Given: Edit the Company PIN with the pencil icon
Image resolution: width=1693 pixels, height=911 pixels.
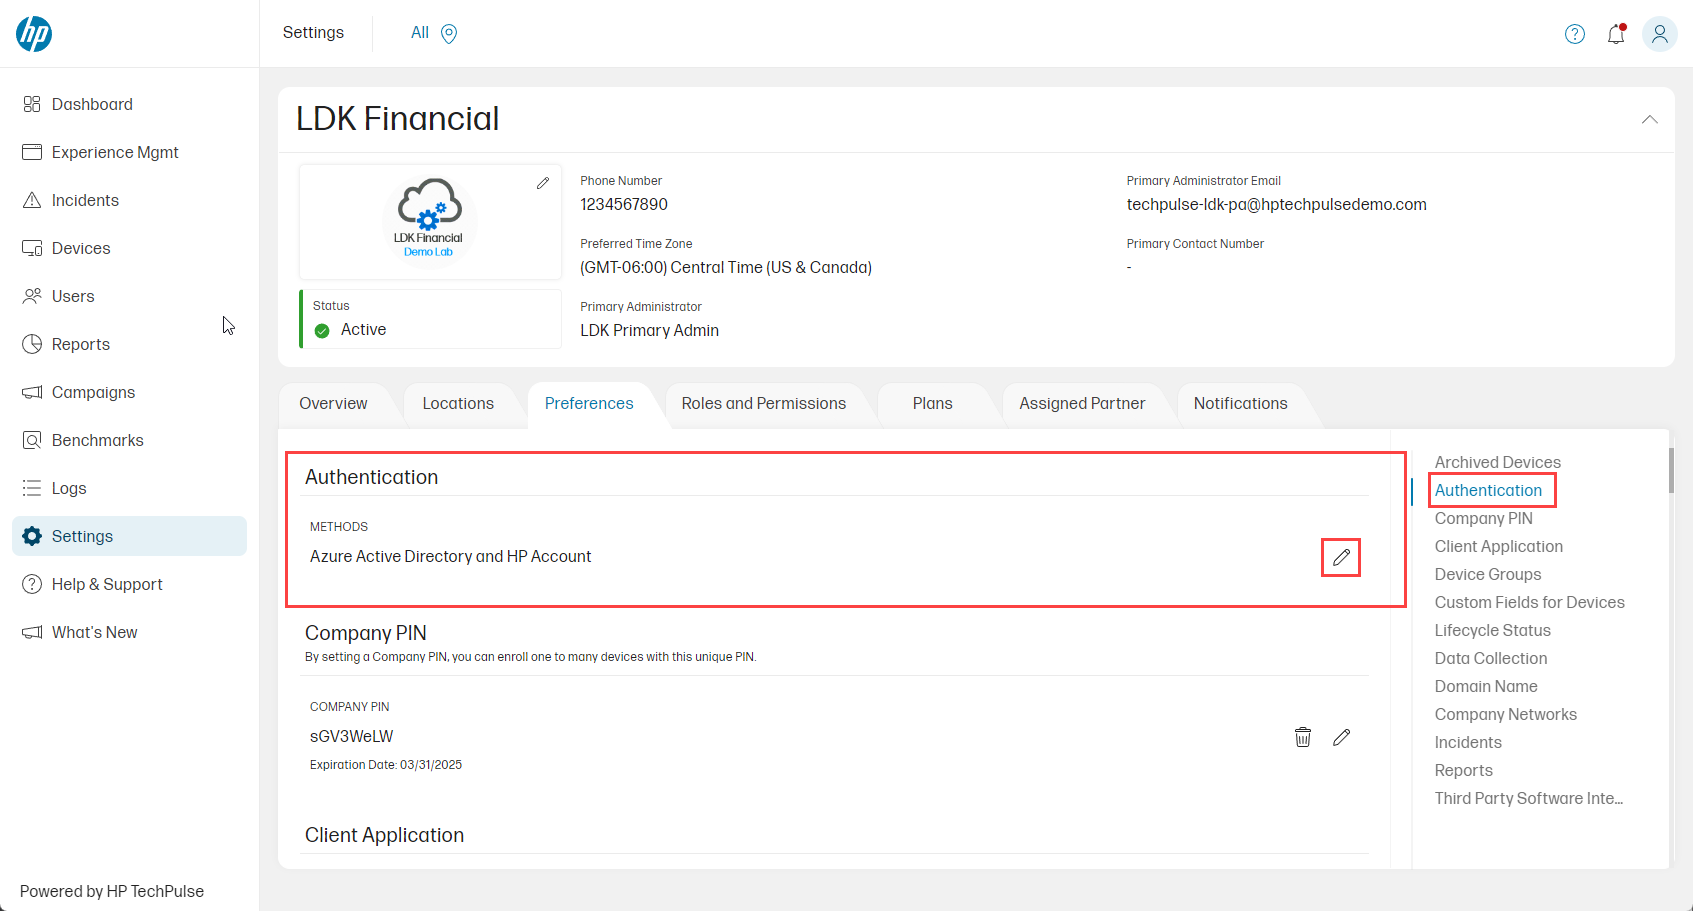Looking at the screenshot, I should (1341, 736).
